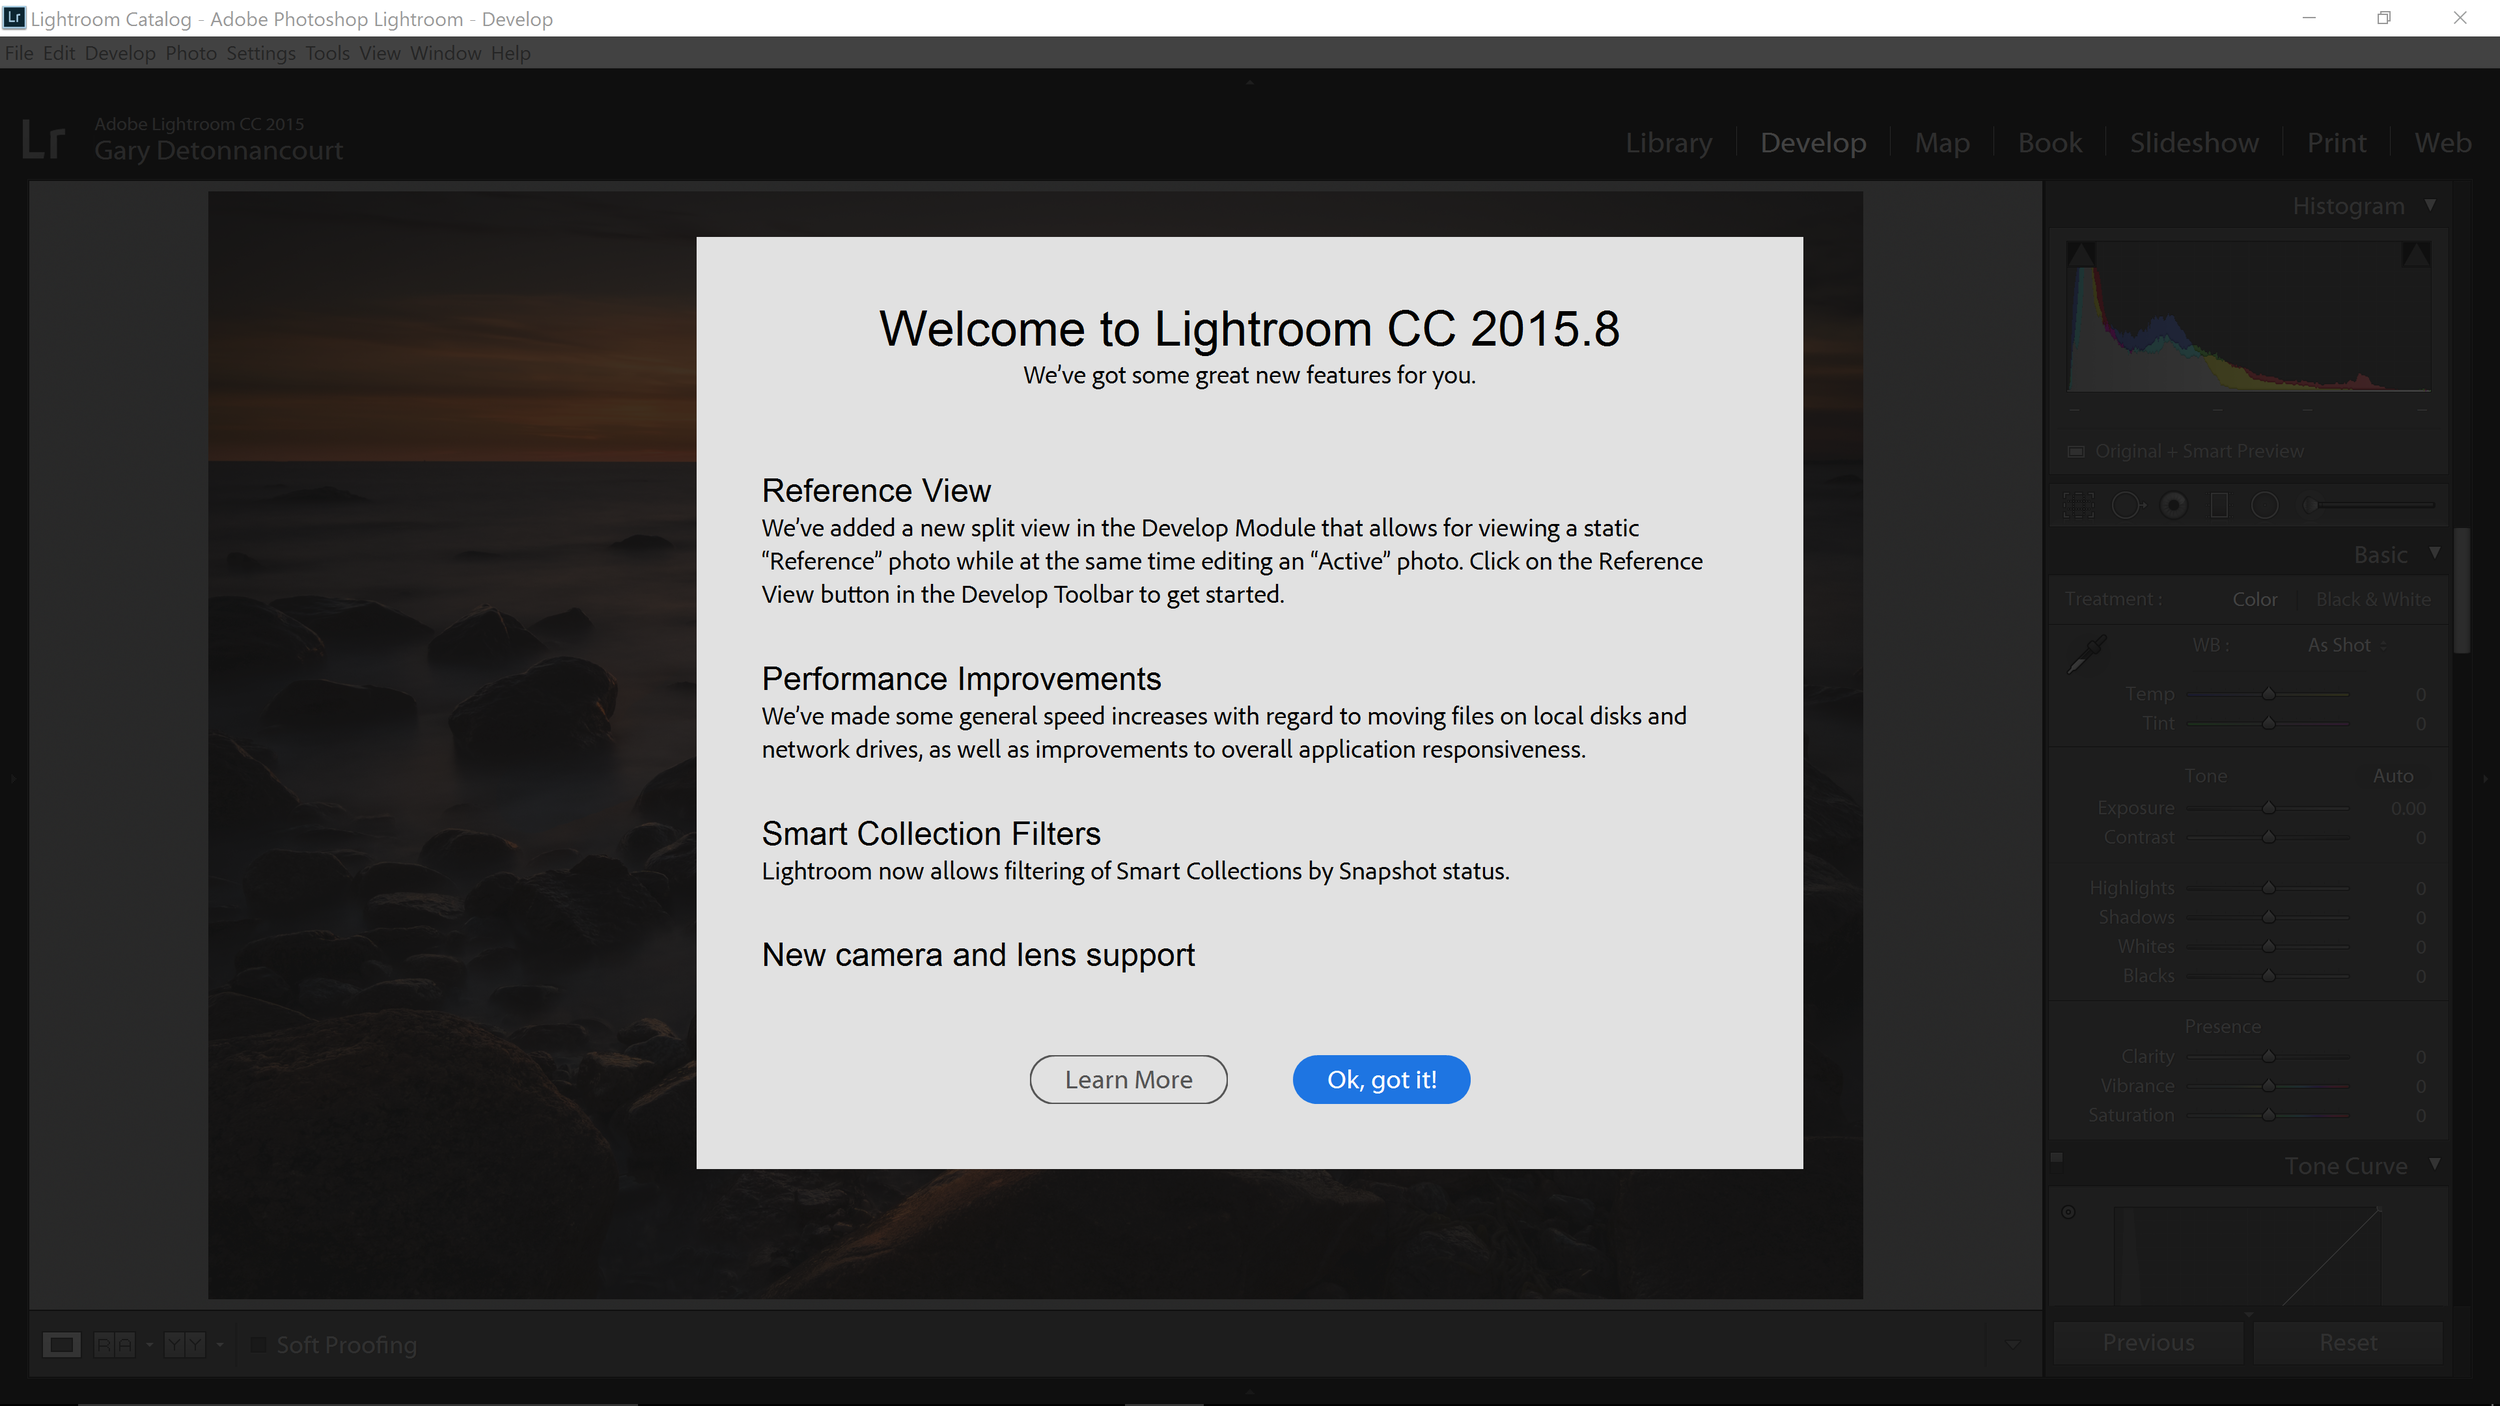Select the Graduated Filter tool
2500x1406 pixels.
coord(2219,506)
